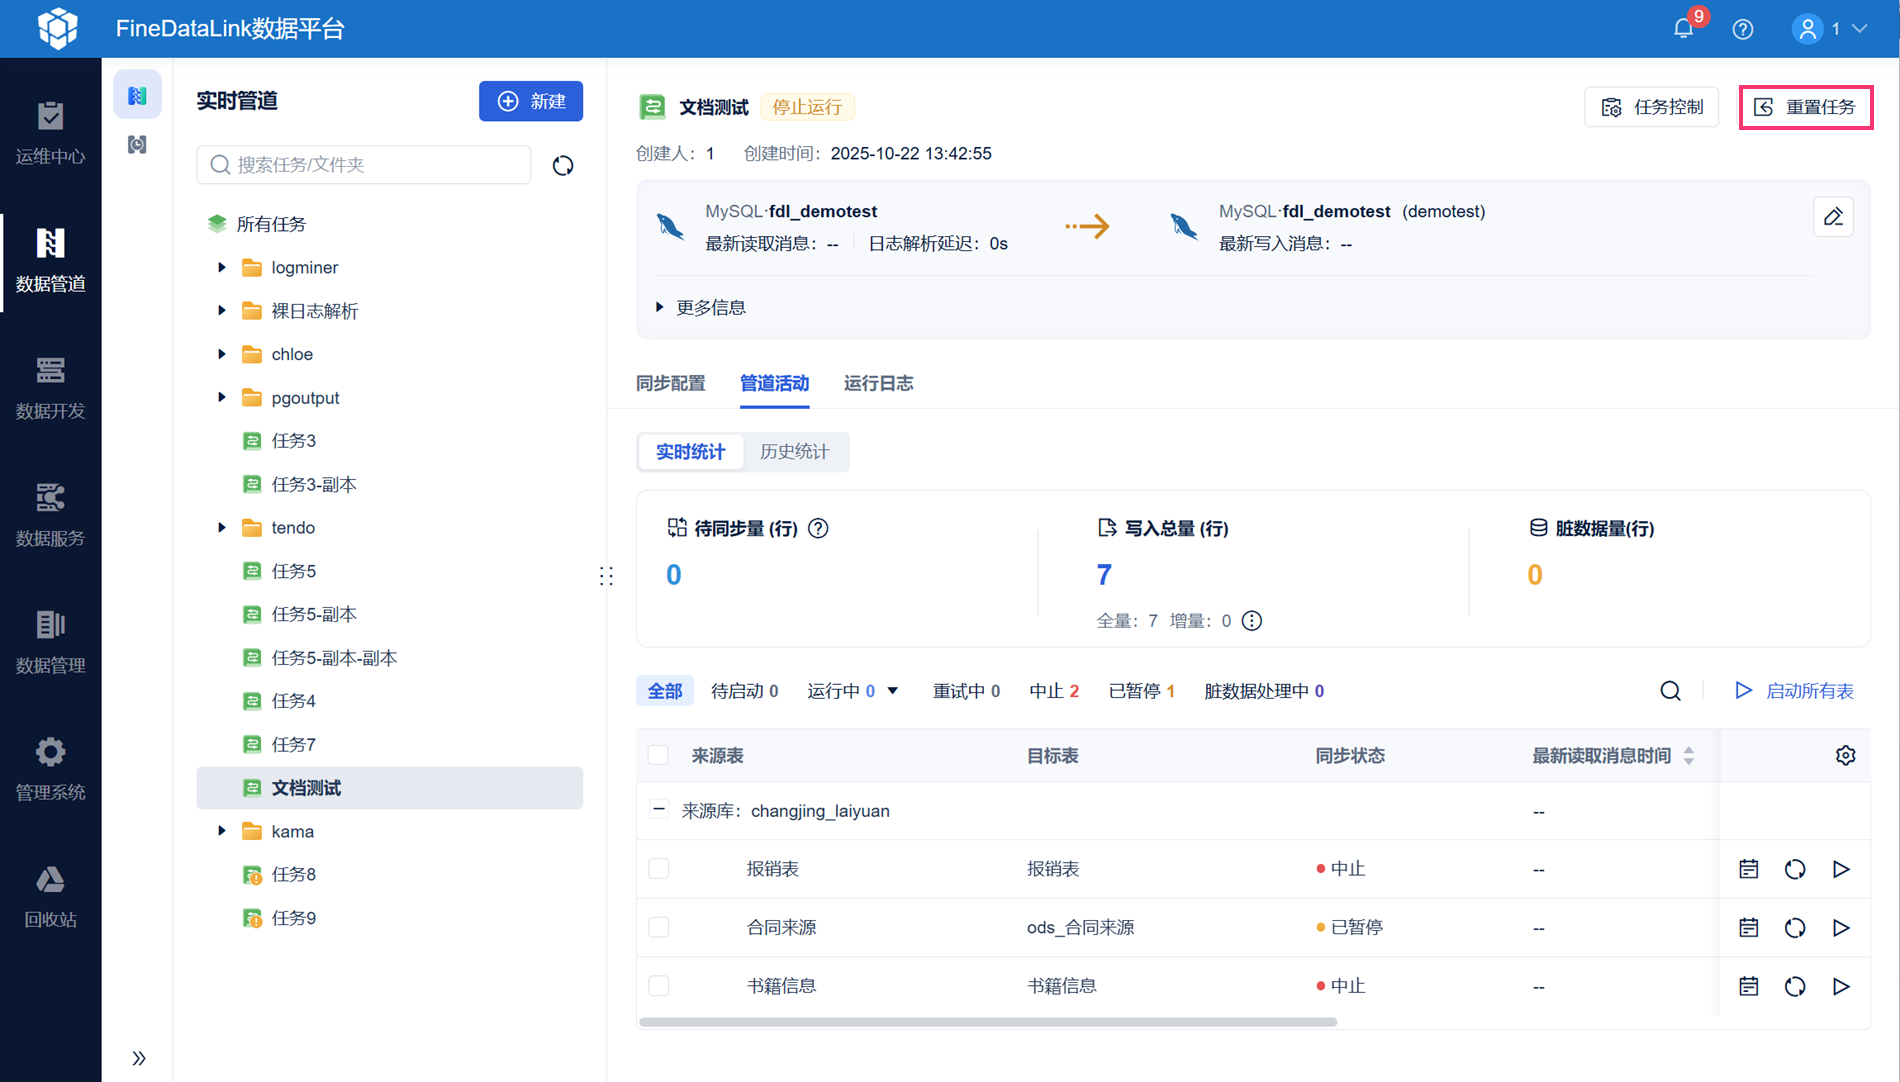Open 数据管理 in the sidebar
Screen dimensions: 1900x1082
[x=50, y=641]
